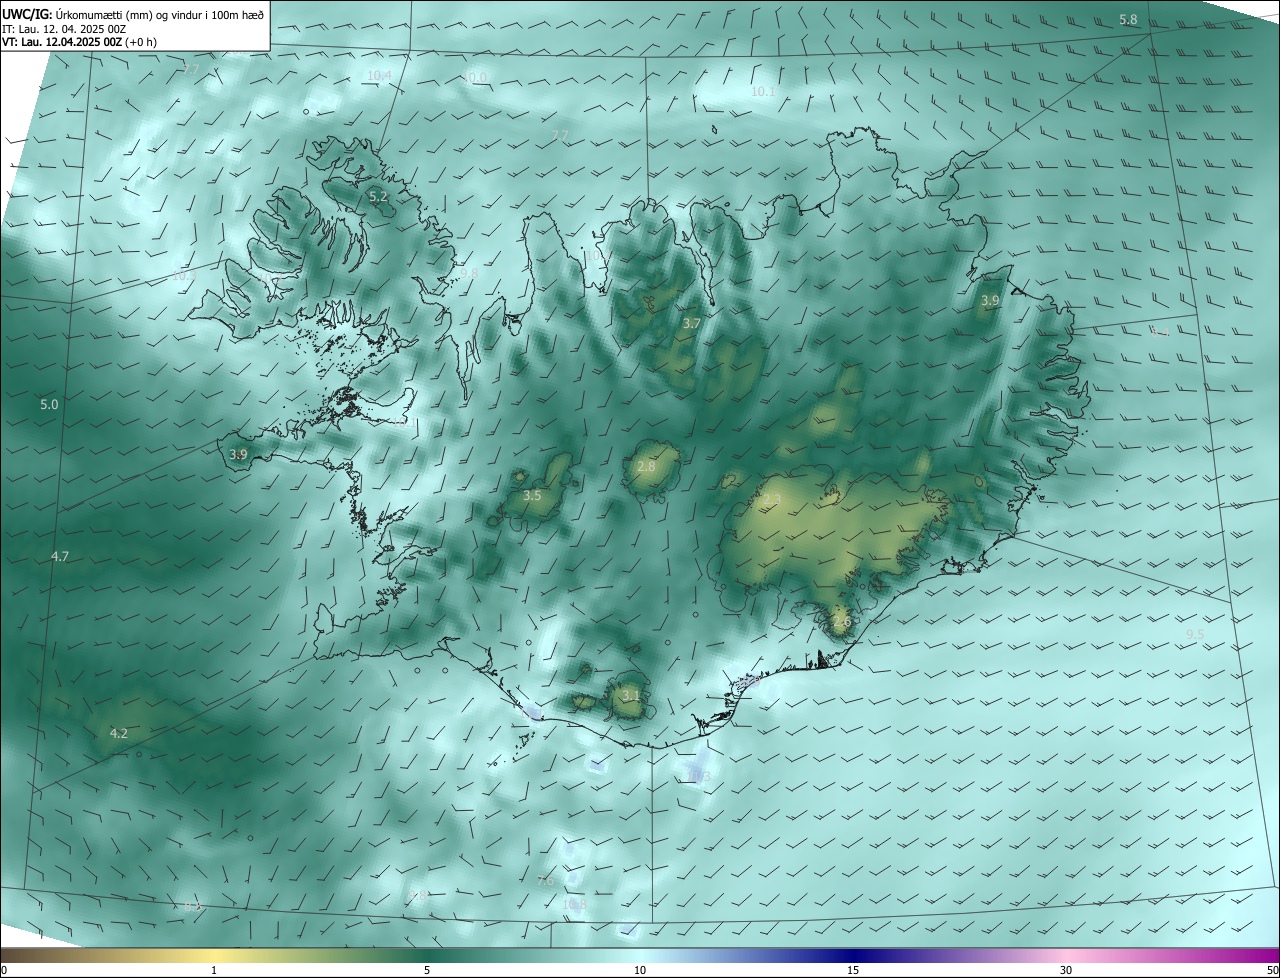Click the 3.7 value label
The image size is (1280, 978).
pos(692,324)
